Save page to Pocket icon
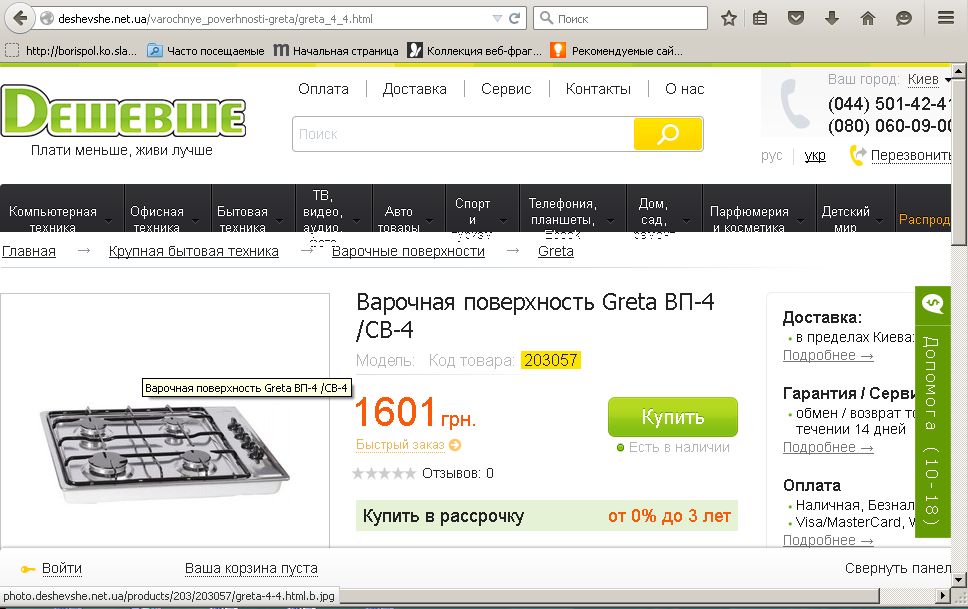The image size is (968, 609). 796,19
